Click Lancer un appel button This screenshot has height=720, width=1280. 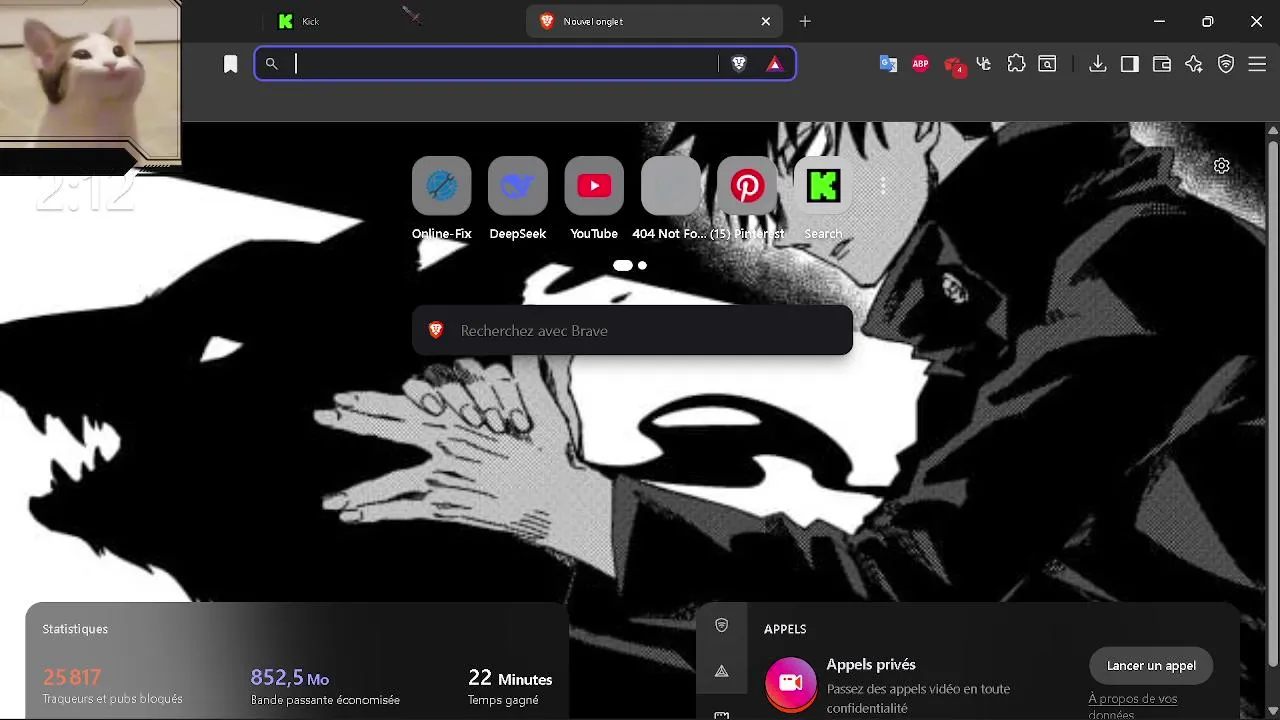[1151, 665]
